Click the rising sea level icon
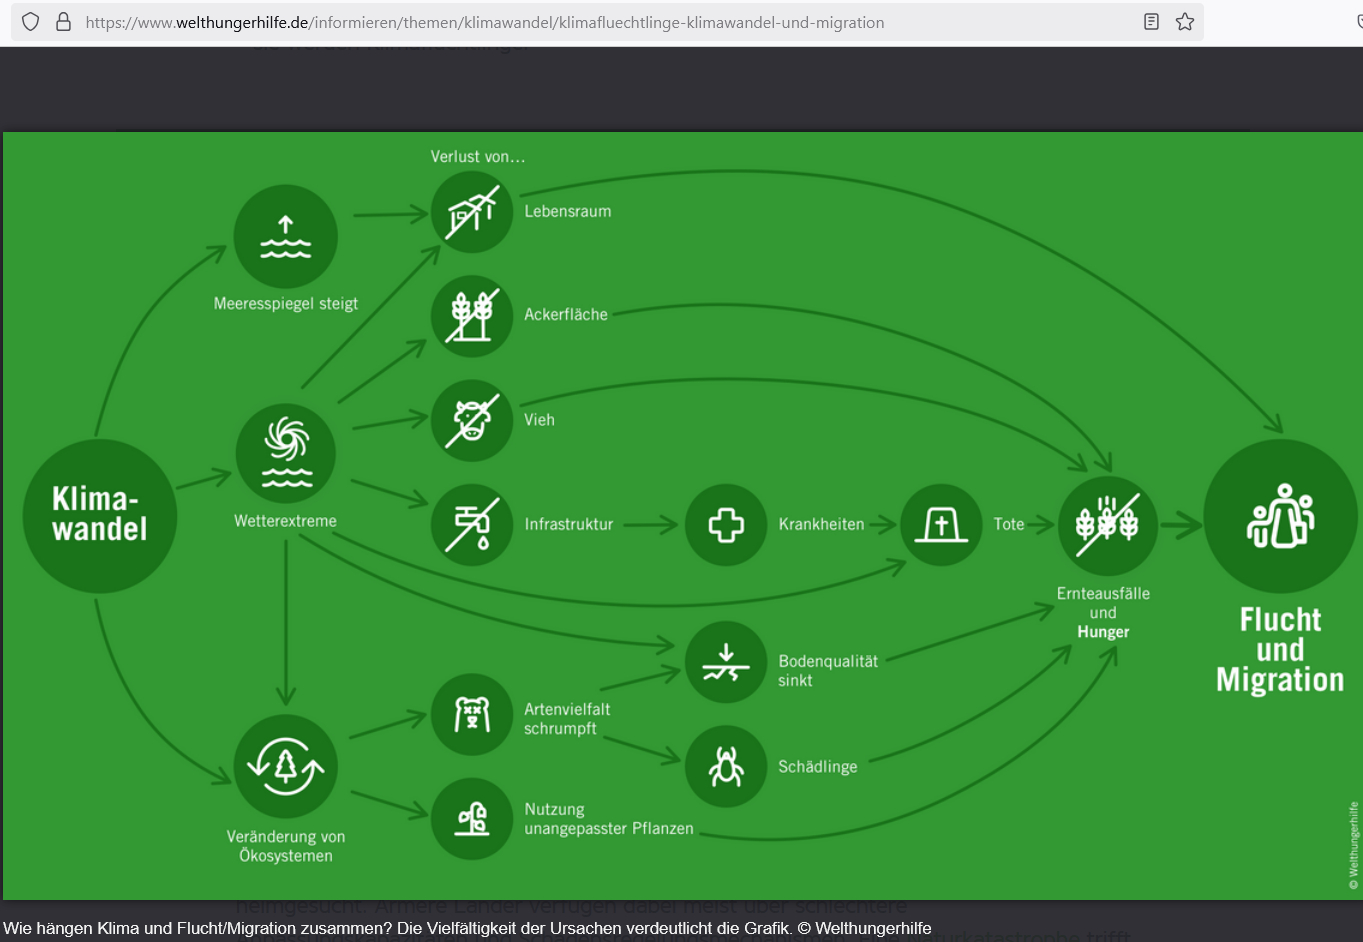 pyautogui.click(x=285, y=236)
